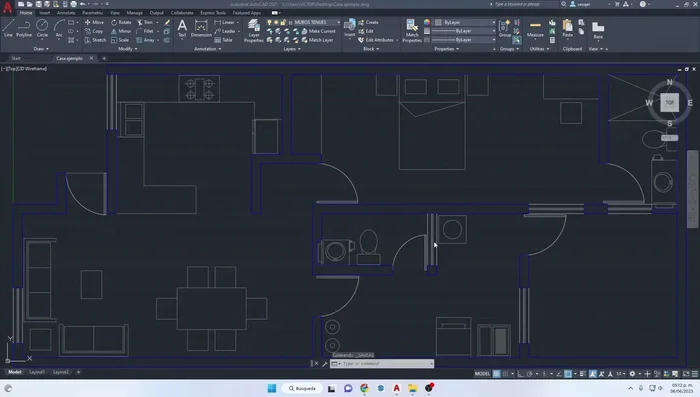Click the Erase tool icon
Image resolution: width=700 pixels, height=397 pixels.
point(167,22)
